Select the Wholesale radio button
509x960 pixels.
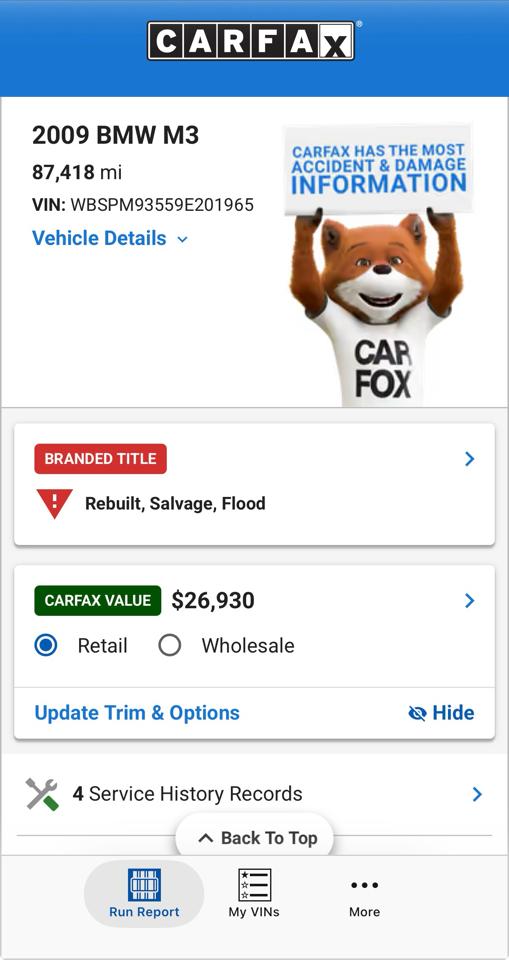pos(170,645)
